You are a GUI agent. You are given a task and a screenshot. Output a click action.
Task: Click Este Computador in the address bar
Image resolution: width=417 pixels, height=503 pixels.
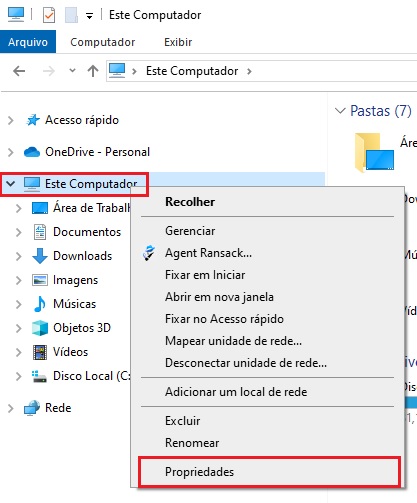pos(192,71)
